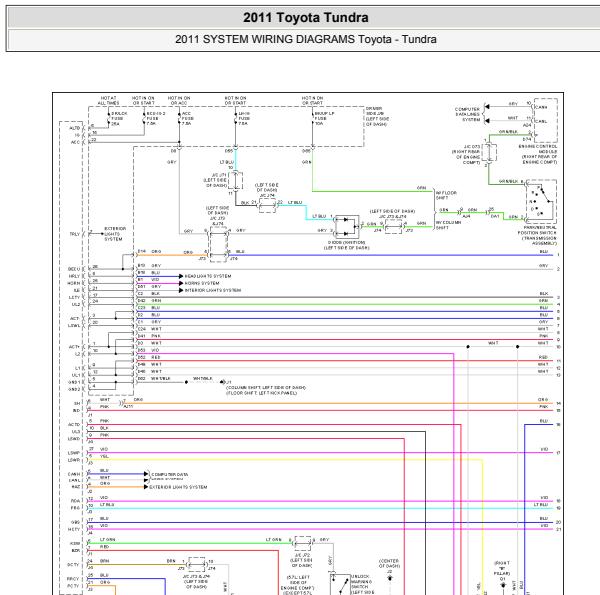Click 'EXTERIOR LIGHTS SYSTEM' beside the TRLY pin
Viewport: 600px width, 595px height.
(x=114, y=234)
